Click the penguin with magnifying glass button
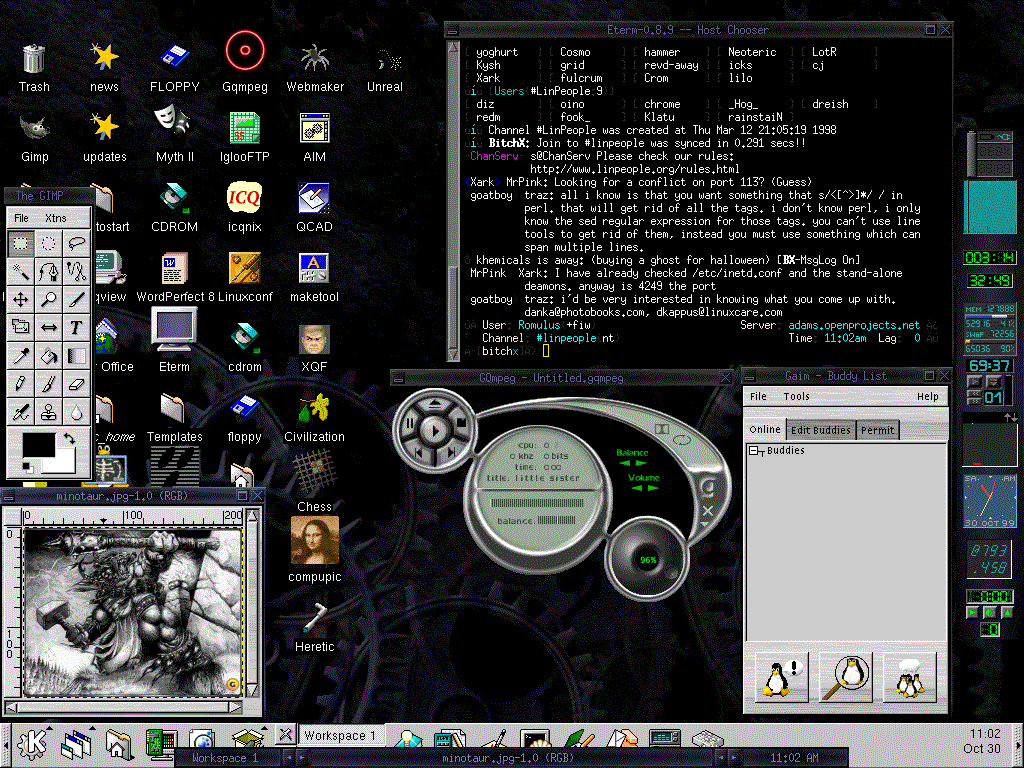1024x768 pixels. tap(846, 677)
